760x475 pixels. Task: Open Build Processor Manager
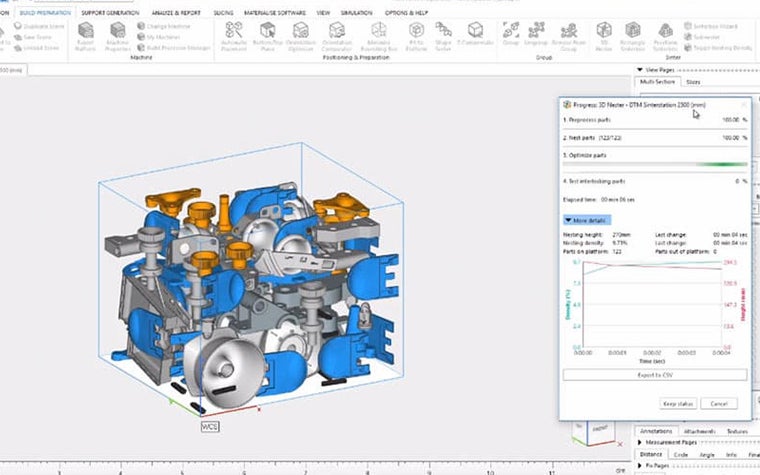pos(174,48)
